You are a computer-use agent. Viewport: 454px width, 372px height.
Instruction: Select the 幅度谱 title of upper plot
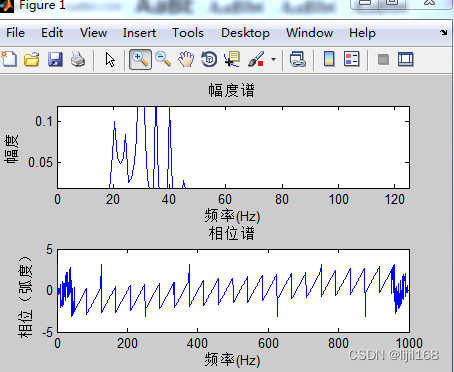pos(231,90)
